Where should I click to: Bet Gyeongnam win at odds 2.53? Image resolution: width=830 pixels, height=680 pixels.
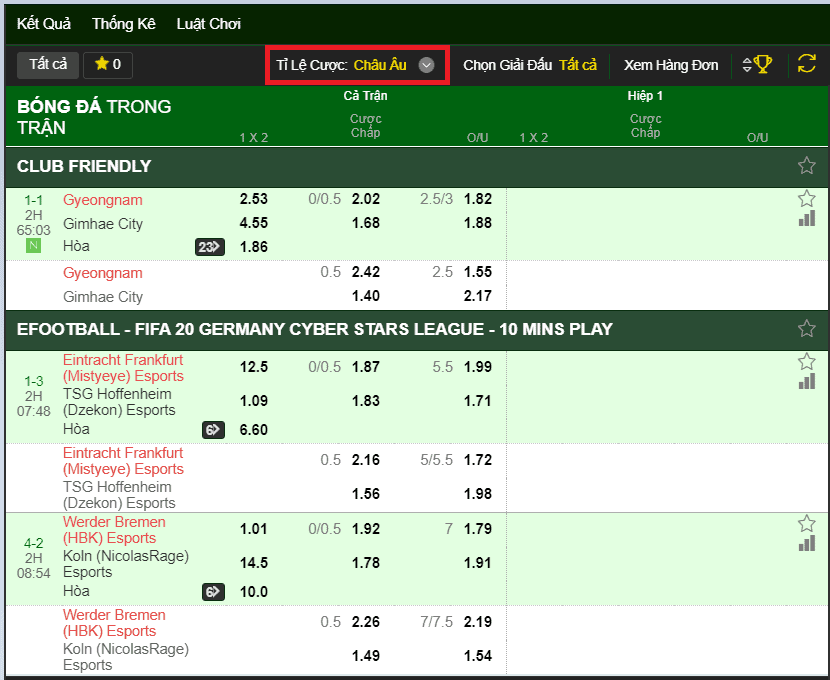tap(254, 199)
